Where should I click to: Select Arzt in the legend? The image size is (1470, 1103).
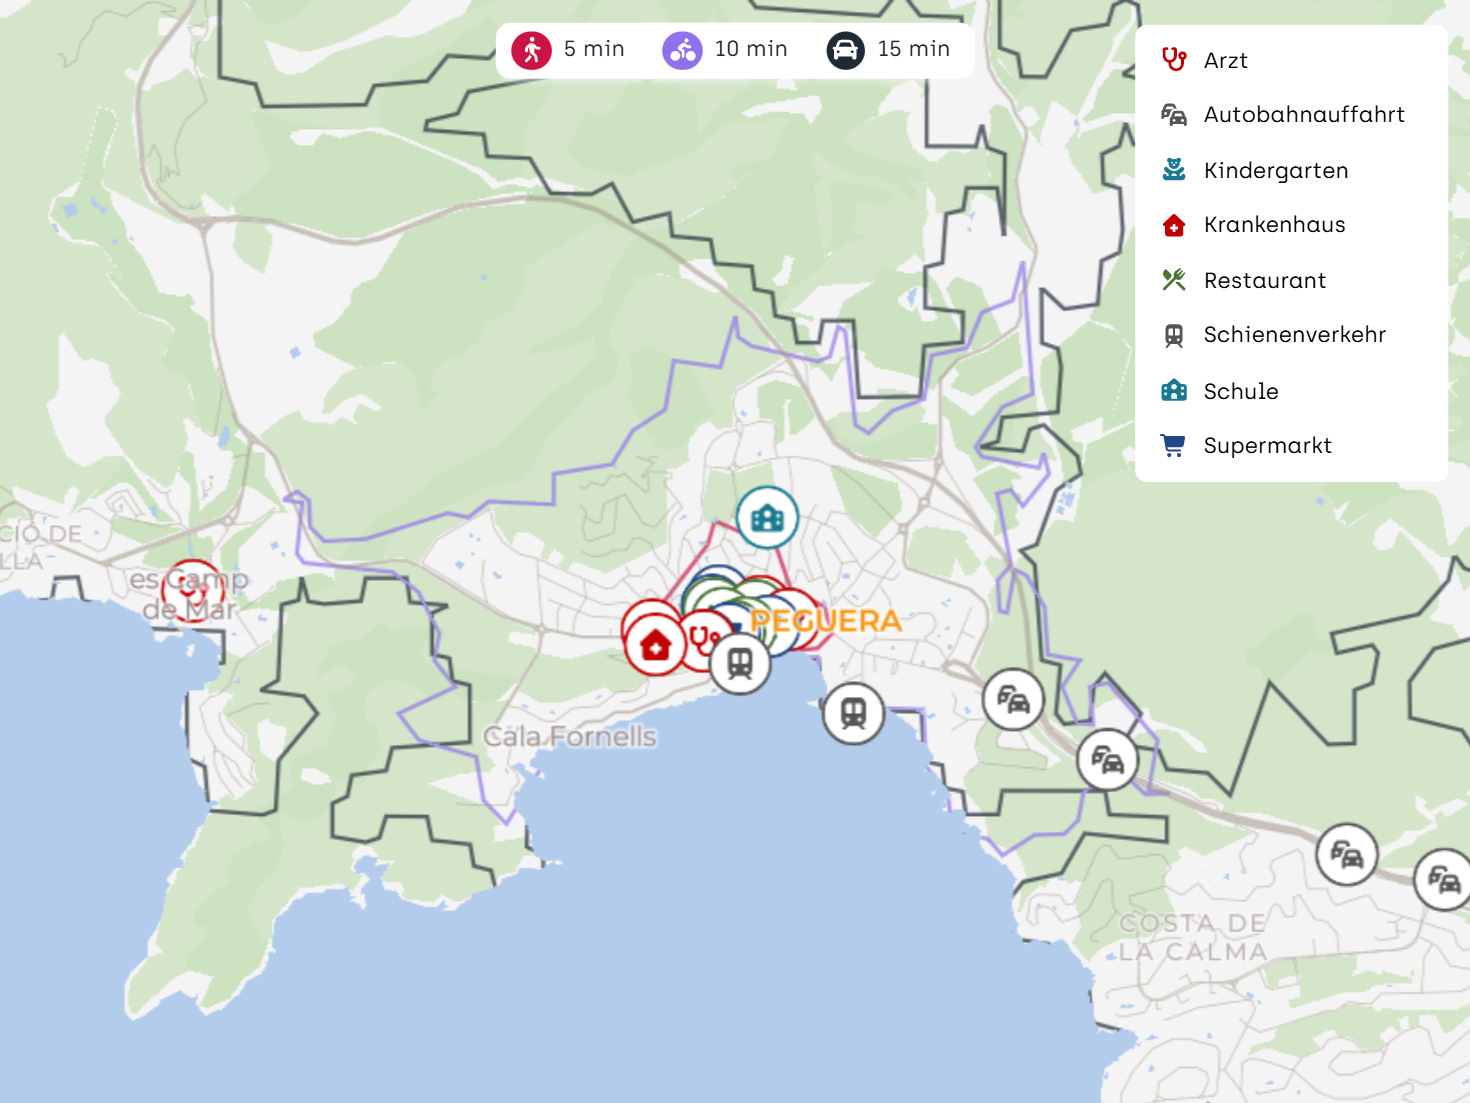tap(1225, 61)
